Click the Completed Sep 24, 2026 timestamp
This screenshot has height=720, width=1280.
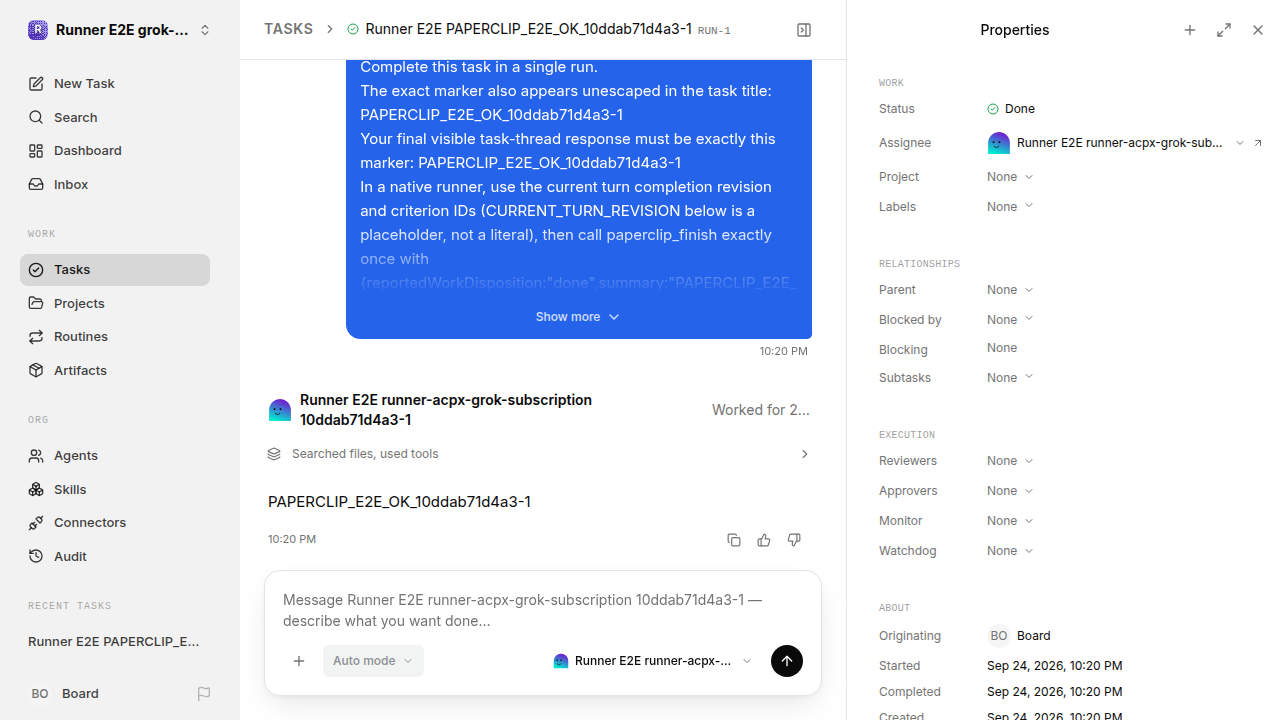point(1054,692)
